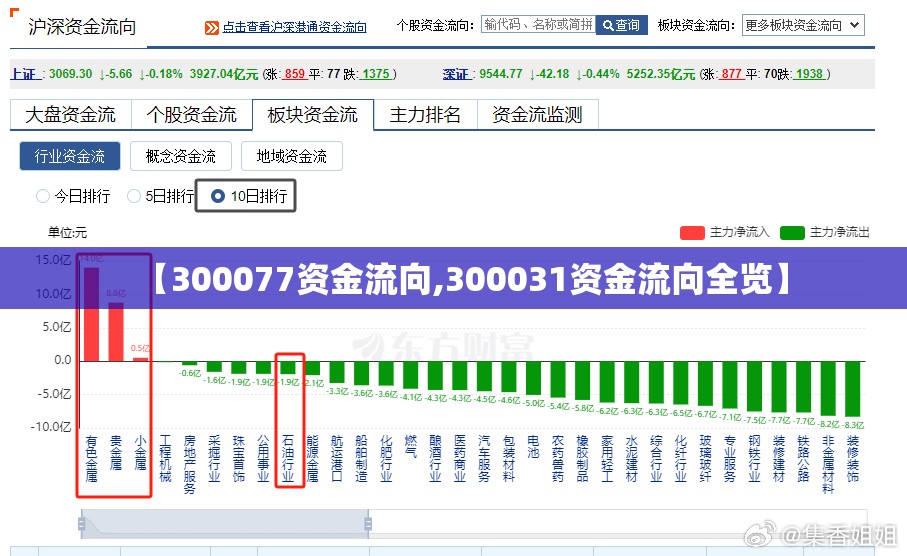The image size is (907, 556).
Task: Click the Shenzhen 跌 count 1938
Action: (809, 74)
